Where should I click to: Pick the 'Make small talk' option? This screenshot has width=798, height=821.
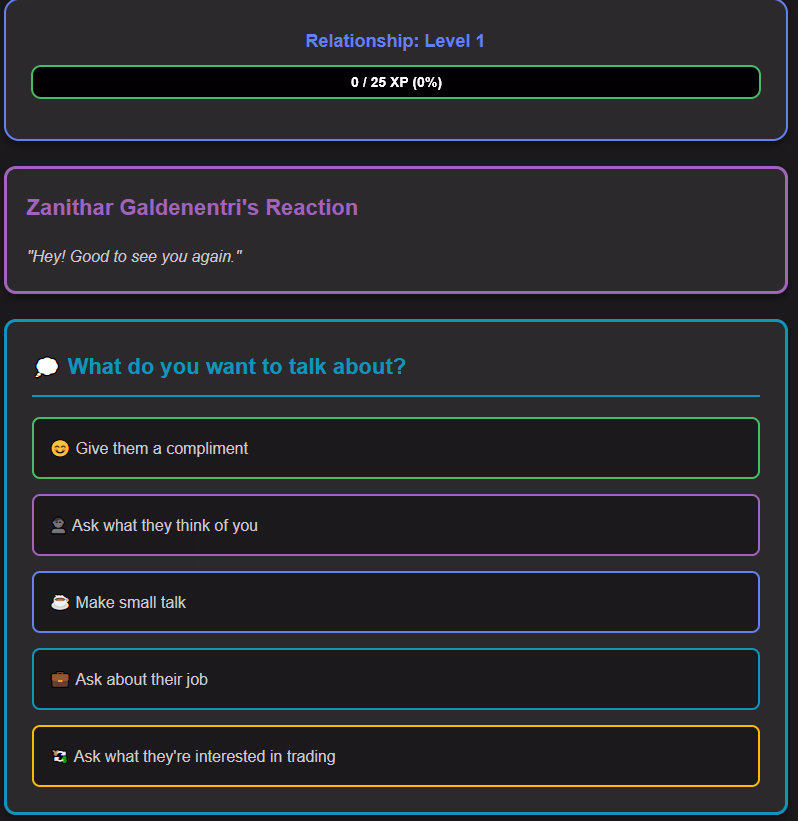tap(395, 602)
